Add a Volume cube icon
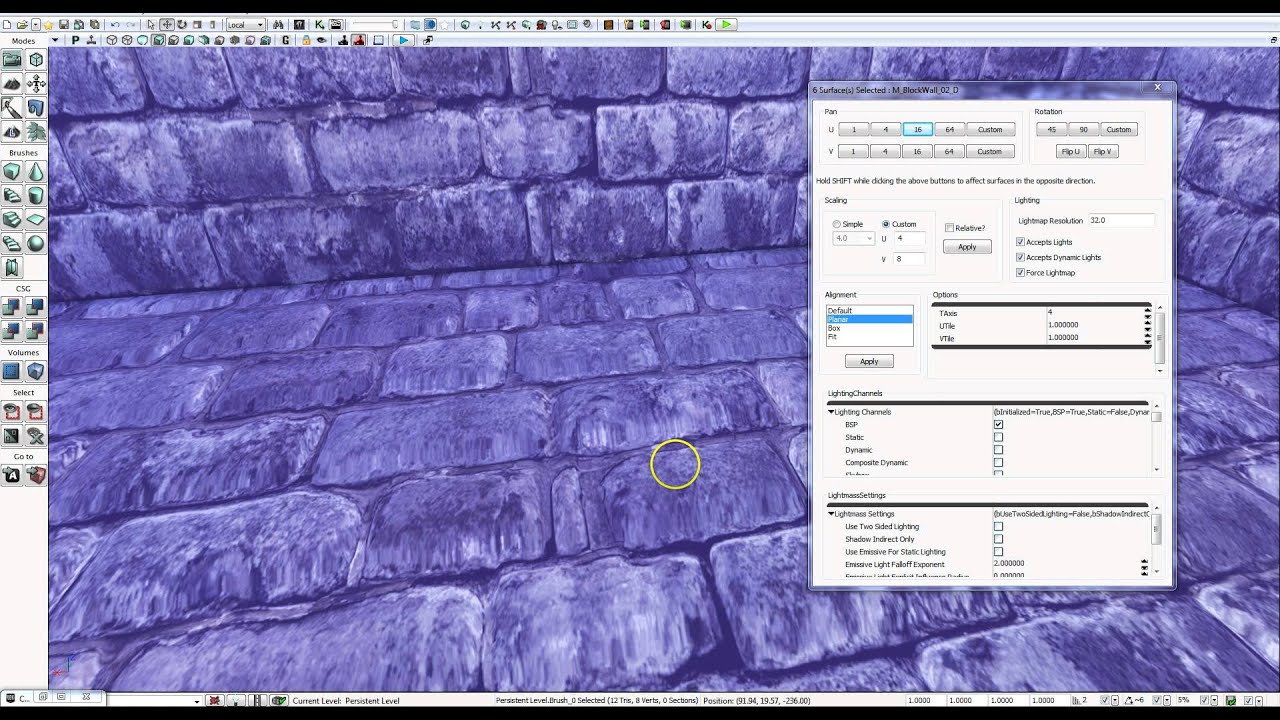The height and width of the screenshot is (720, 1280). click(36, 372)
